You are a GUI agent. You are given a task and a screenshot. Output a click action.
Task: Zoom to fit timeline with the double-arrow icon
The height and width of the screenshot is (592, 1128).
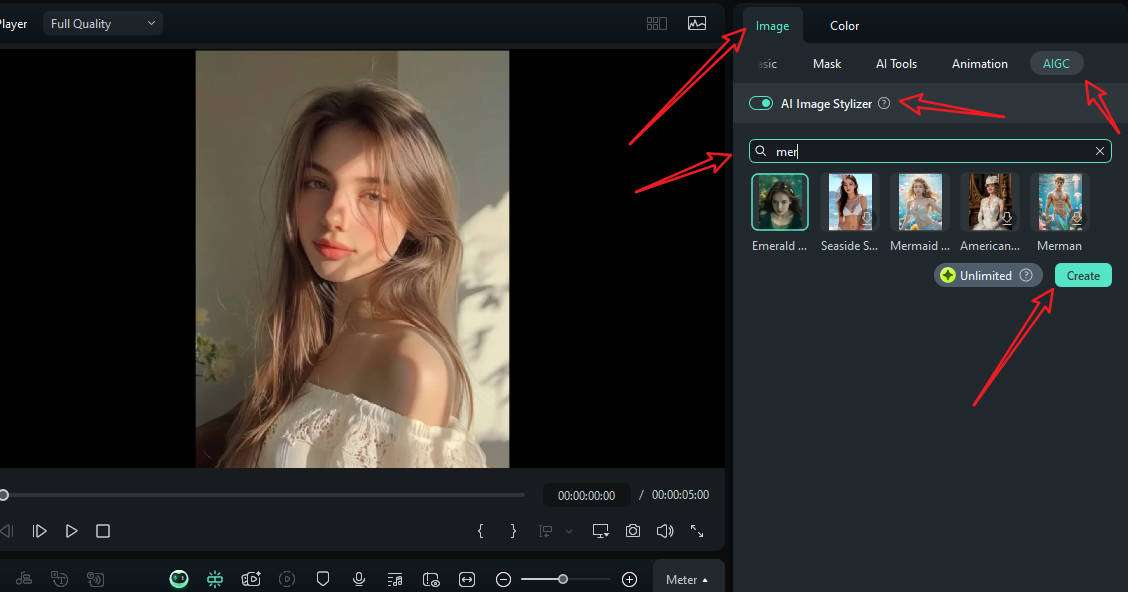pyautogui.click(x=467, y=579)
